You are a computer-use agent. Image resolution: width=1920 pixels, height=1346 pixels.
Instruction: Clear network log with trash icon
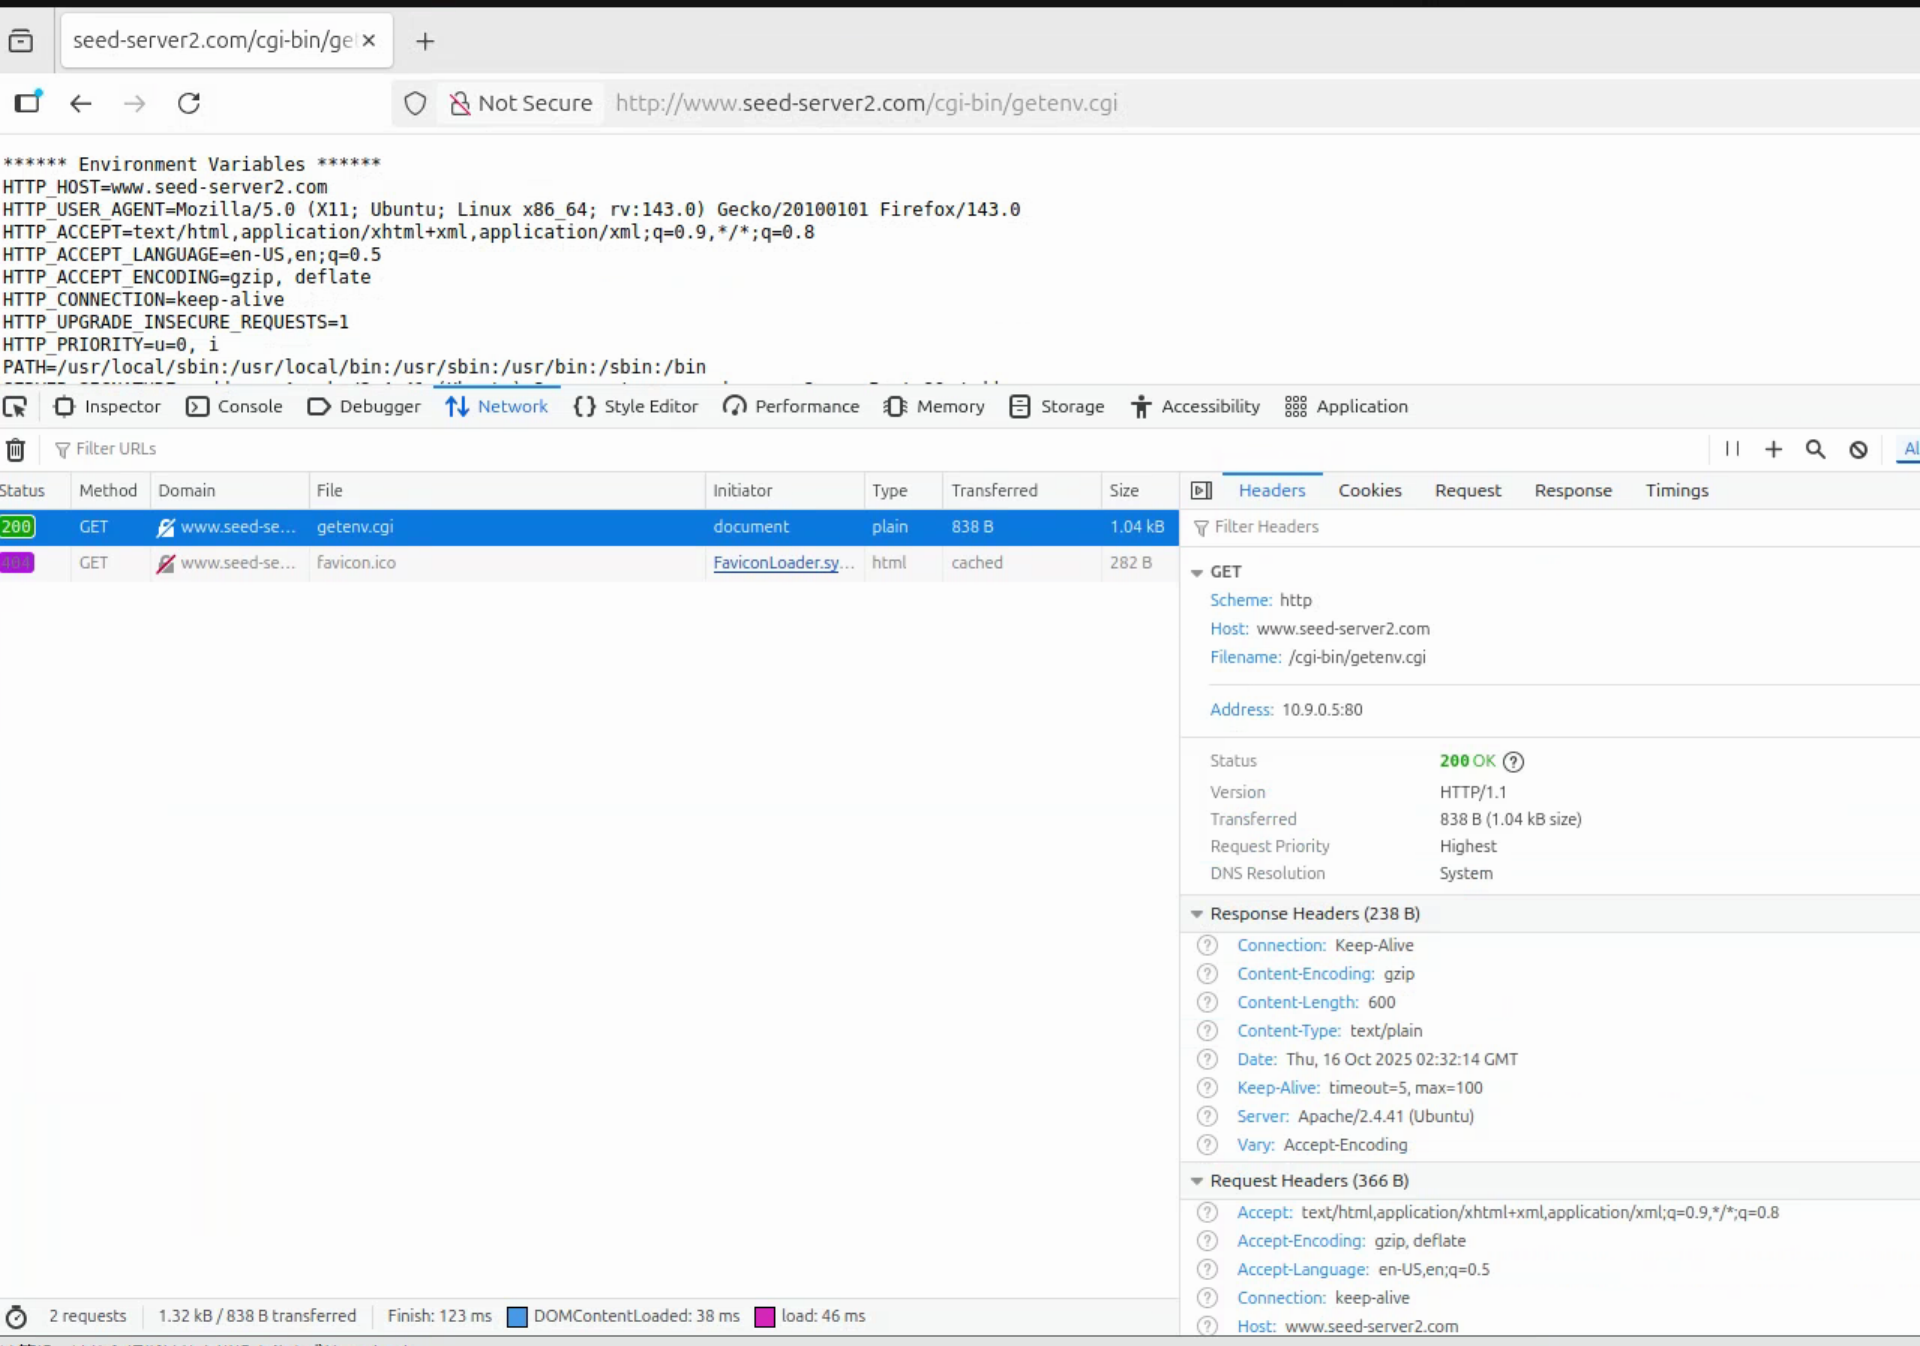pyautogui.click(x=16, y=450)
